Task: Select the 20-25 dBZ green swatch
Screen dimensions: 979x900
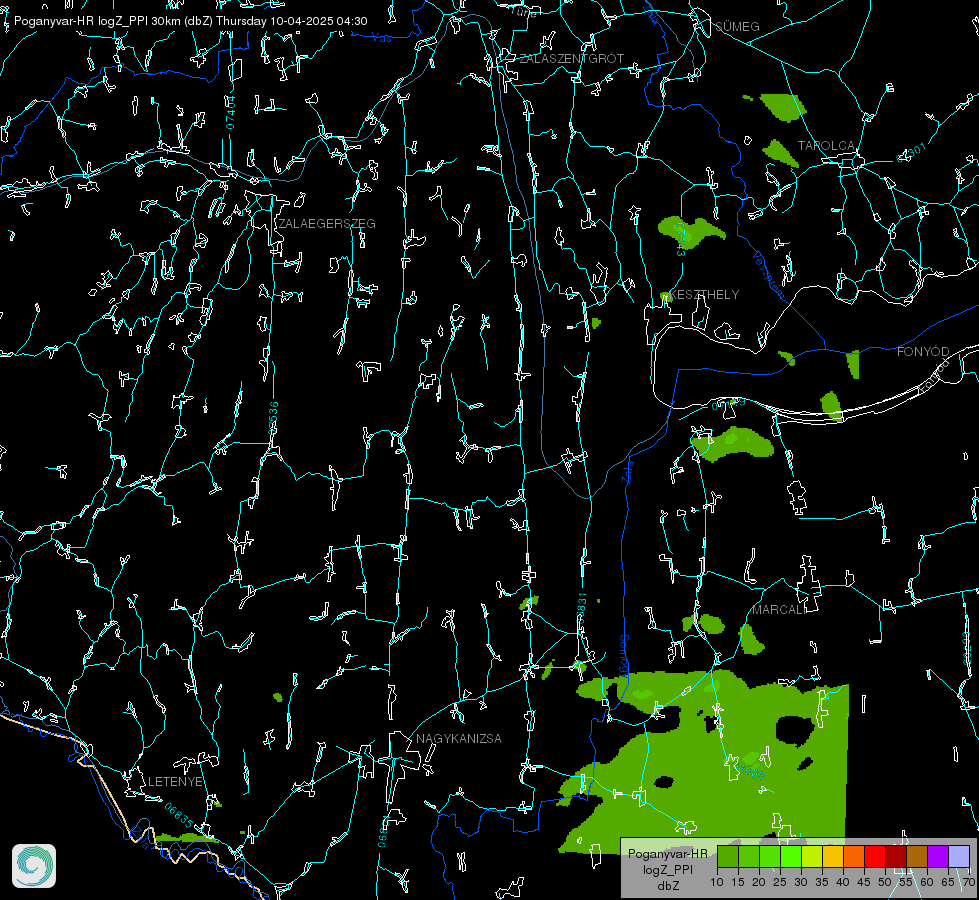Action: [x=770, y=857]
